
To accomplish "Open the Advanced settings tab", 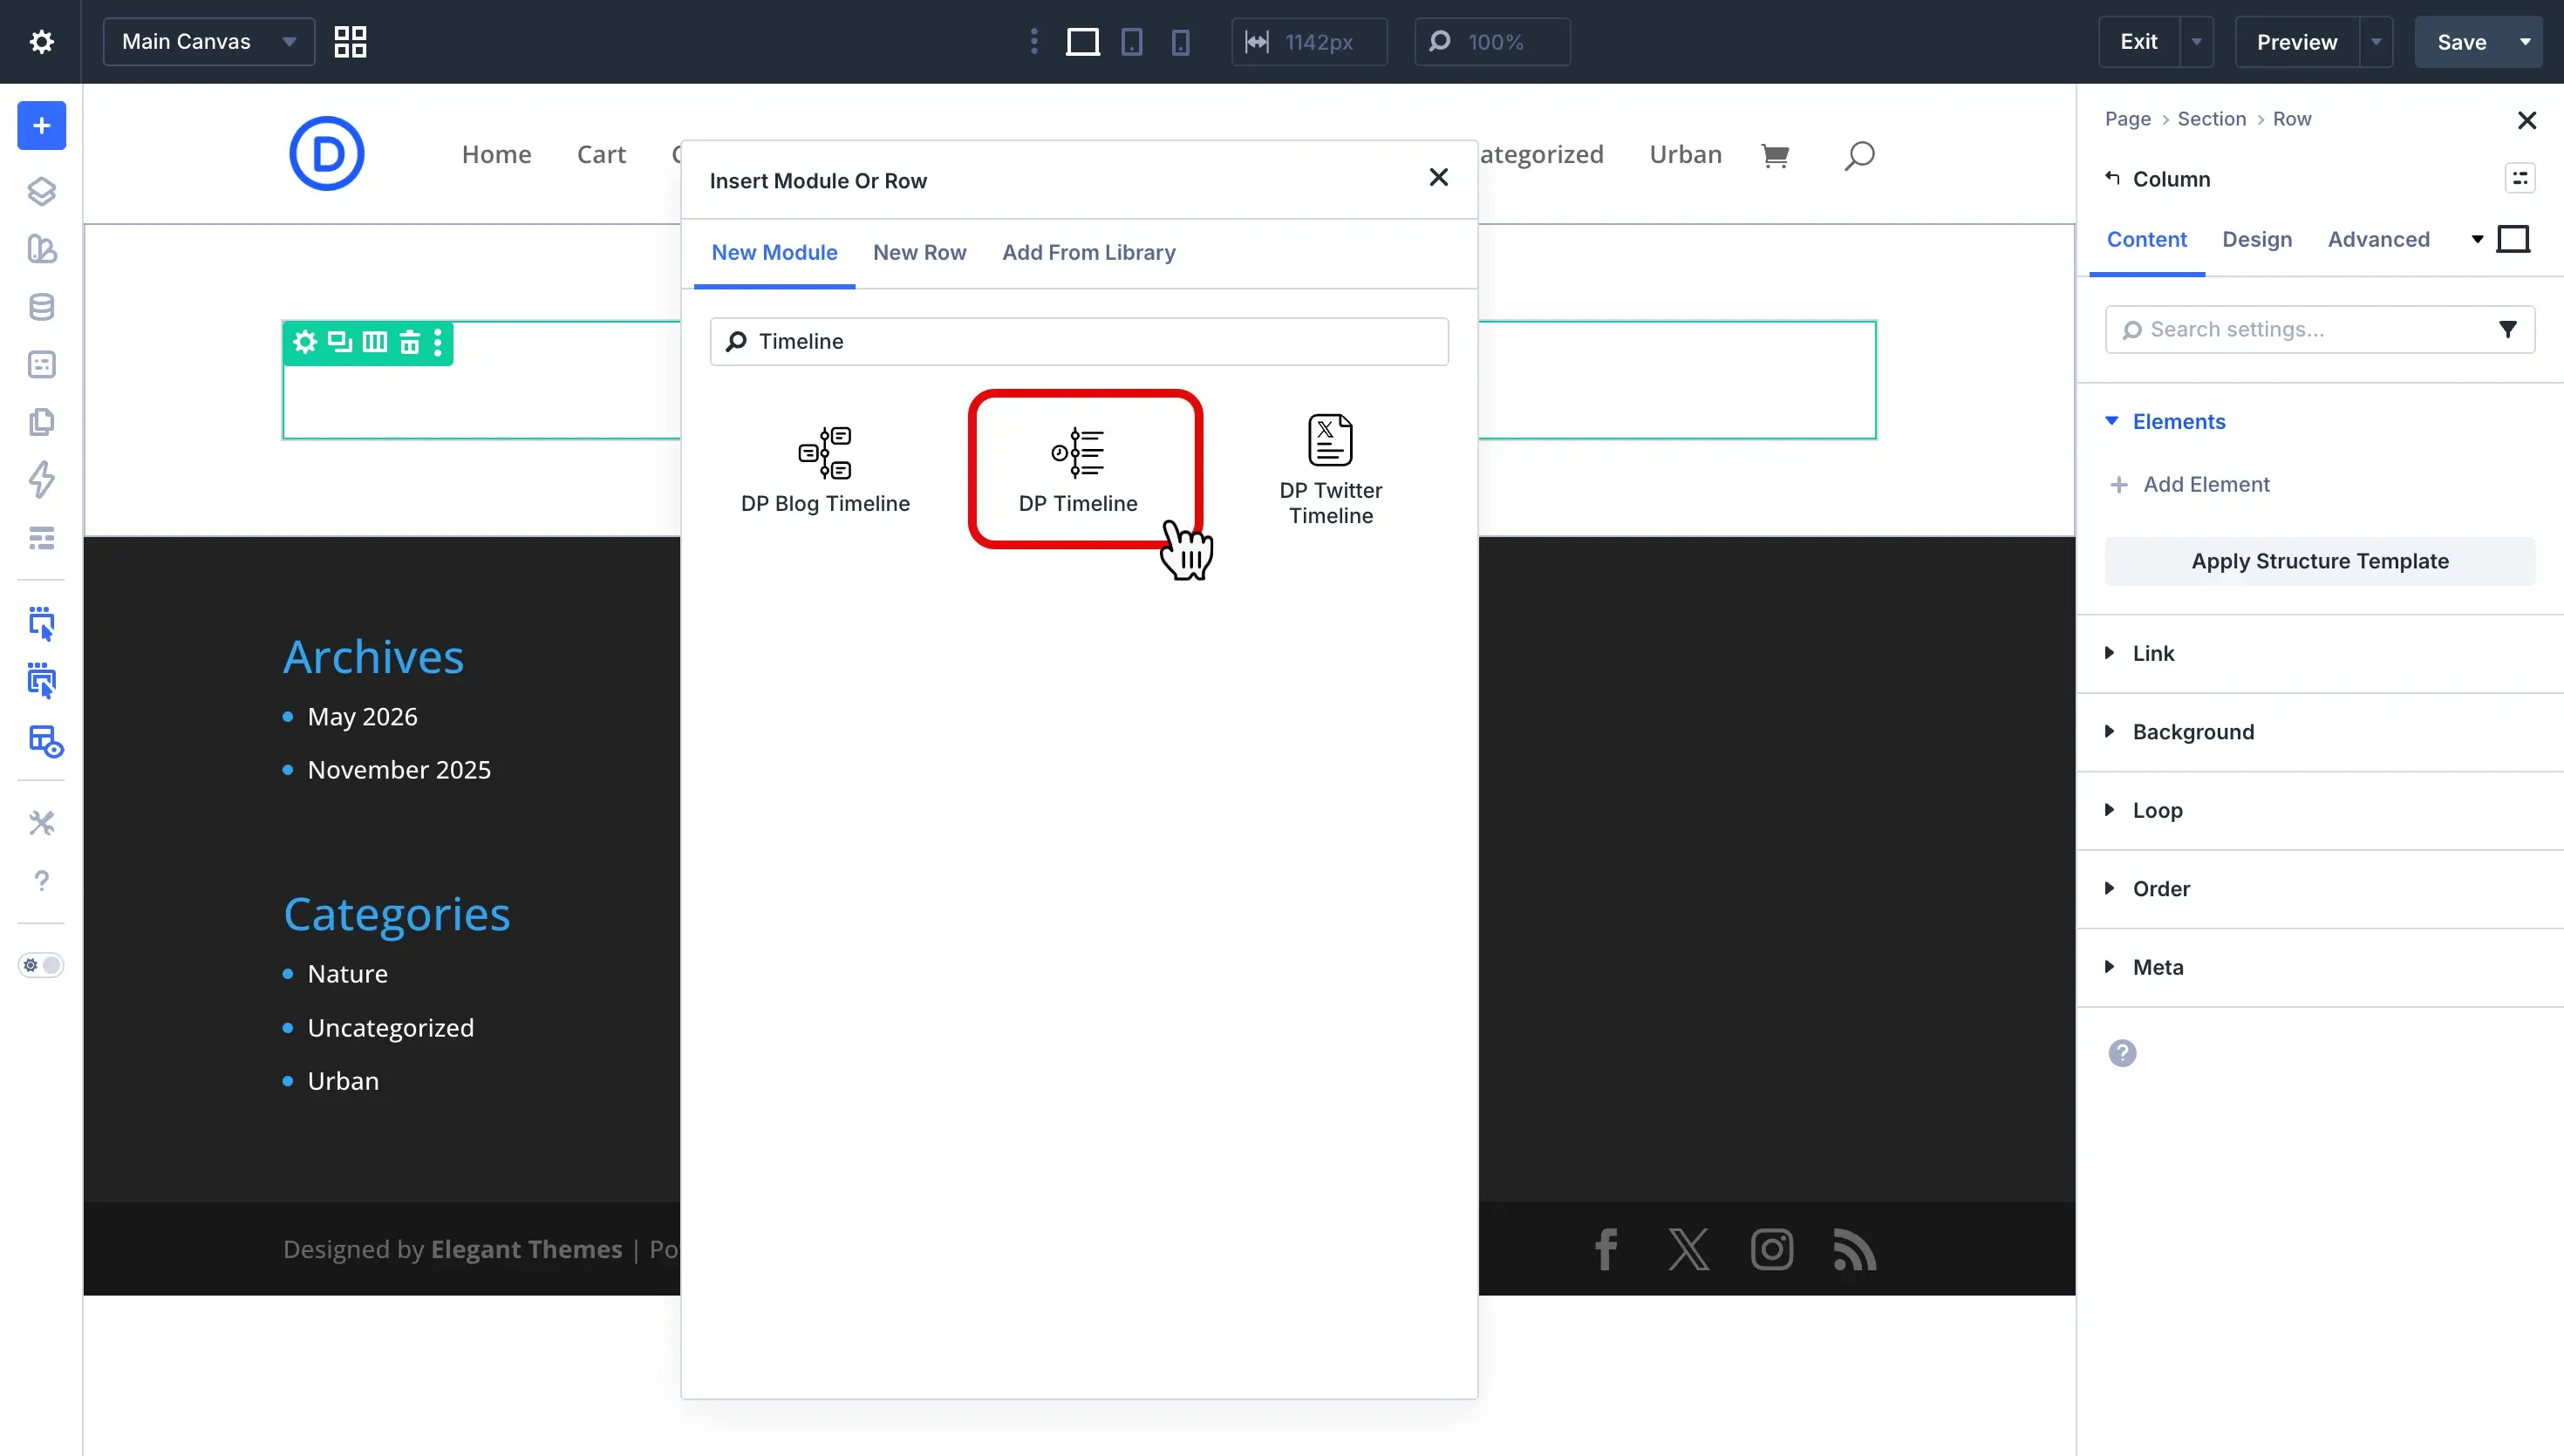I will click(2378, 240).
